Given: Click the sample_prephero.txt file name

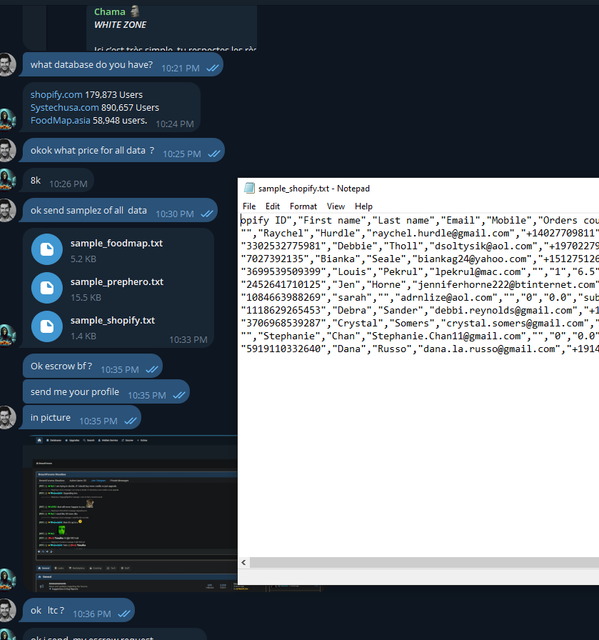Looking at the screenshot, I should pyautogui.click(x=117, y=282).
